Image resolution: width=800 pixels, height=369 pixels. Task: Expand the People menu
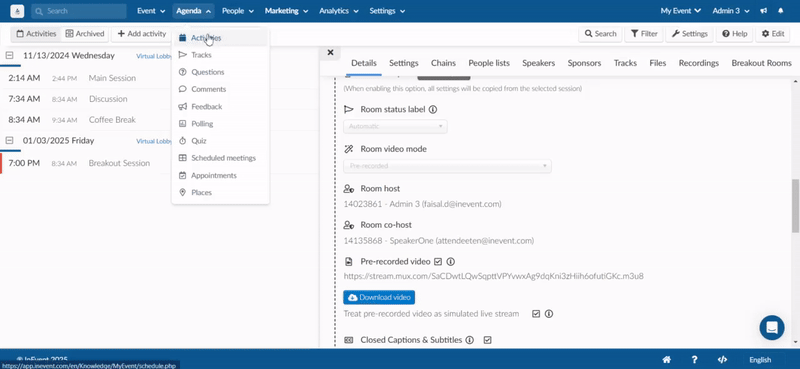point(238,11)
